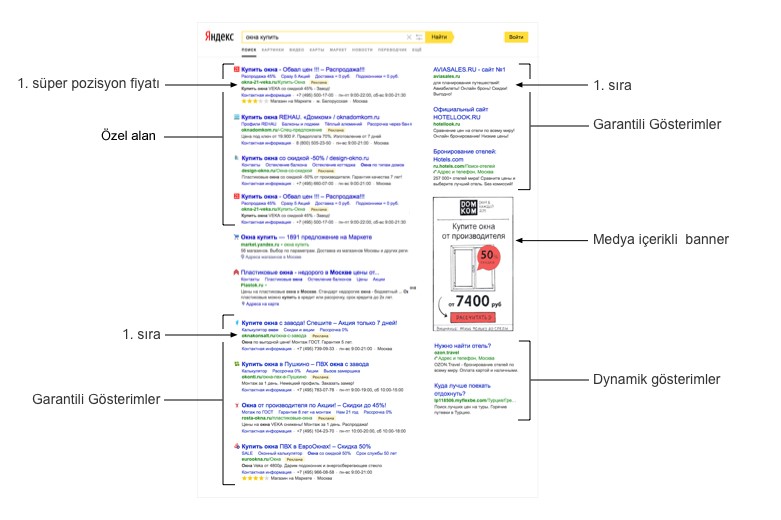Viewport: 781px width, 520px height.
Task: Click the ozon.travel green URL
Action: coord(447,353)
